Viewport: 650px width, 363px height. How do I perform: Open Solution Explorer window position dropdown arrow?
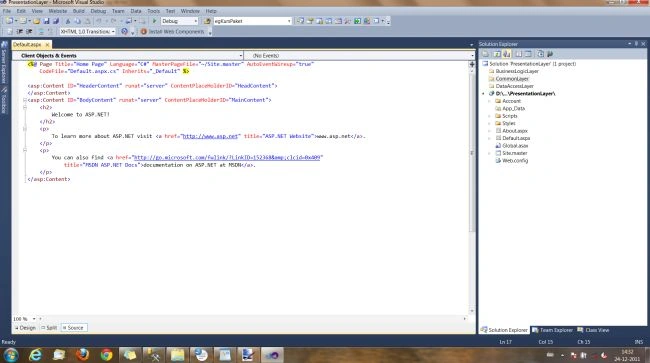pyautogui.click(x=630, y=44)
